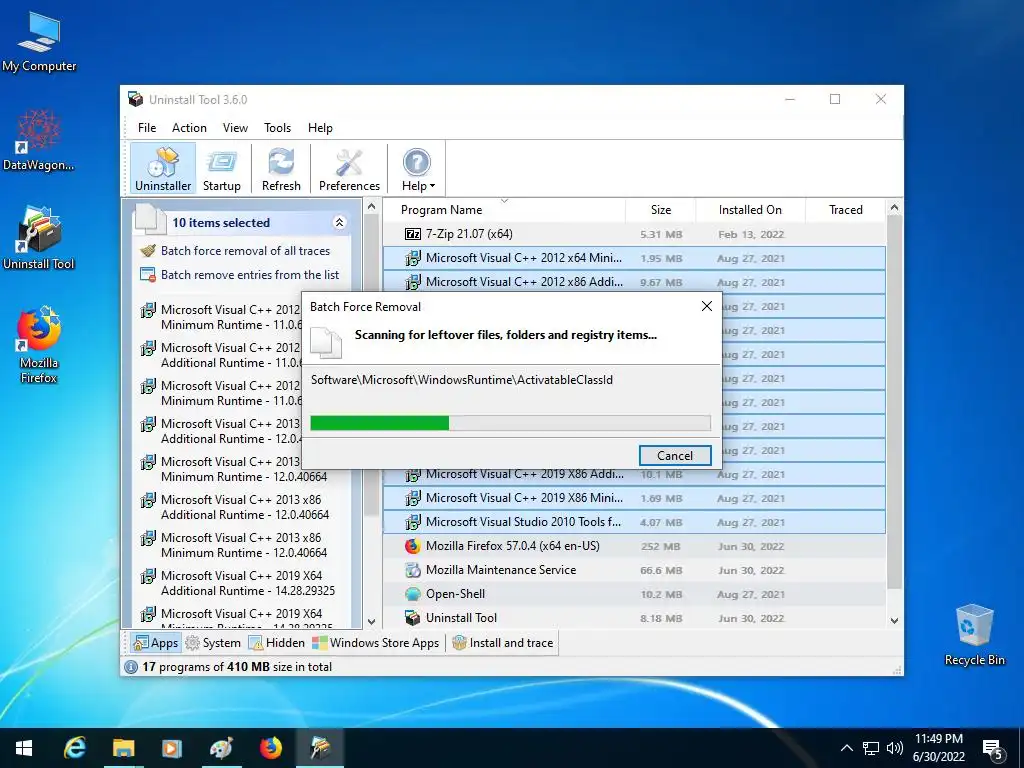Open the Windows Start button
1024x768 pixels.
click(x=24, y=748)
